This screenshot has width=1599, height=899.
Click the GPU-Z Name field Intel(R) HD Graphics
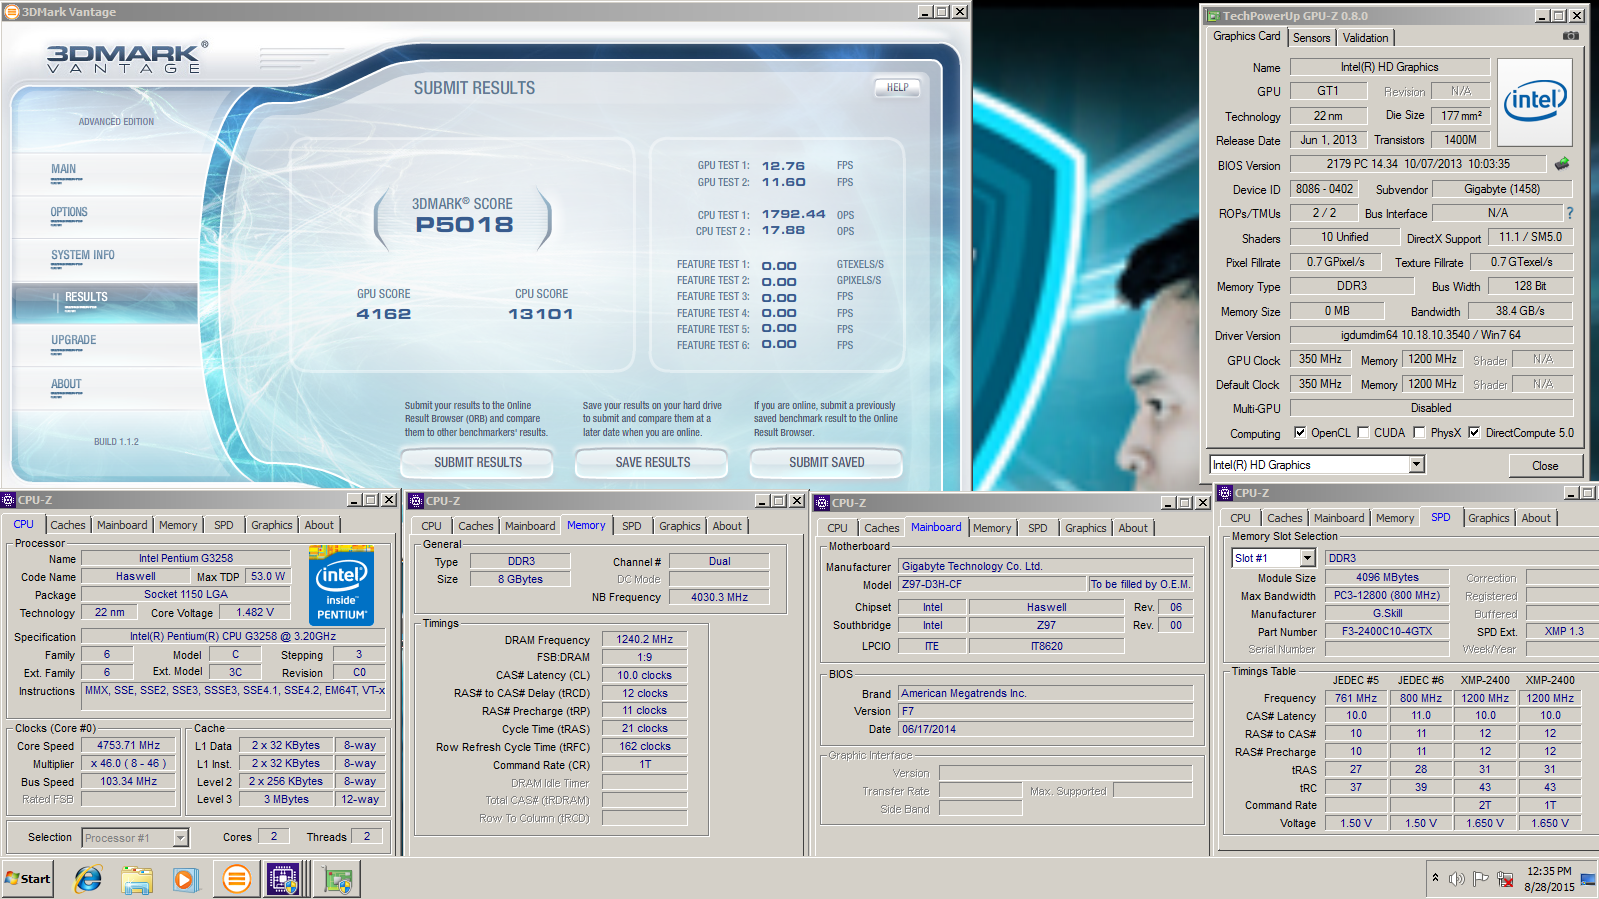[1389, 67]
